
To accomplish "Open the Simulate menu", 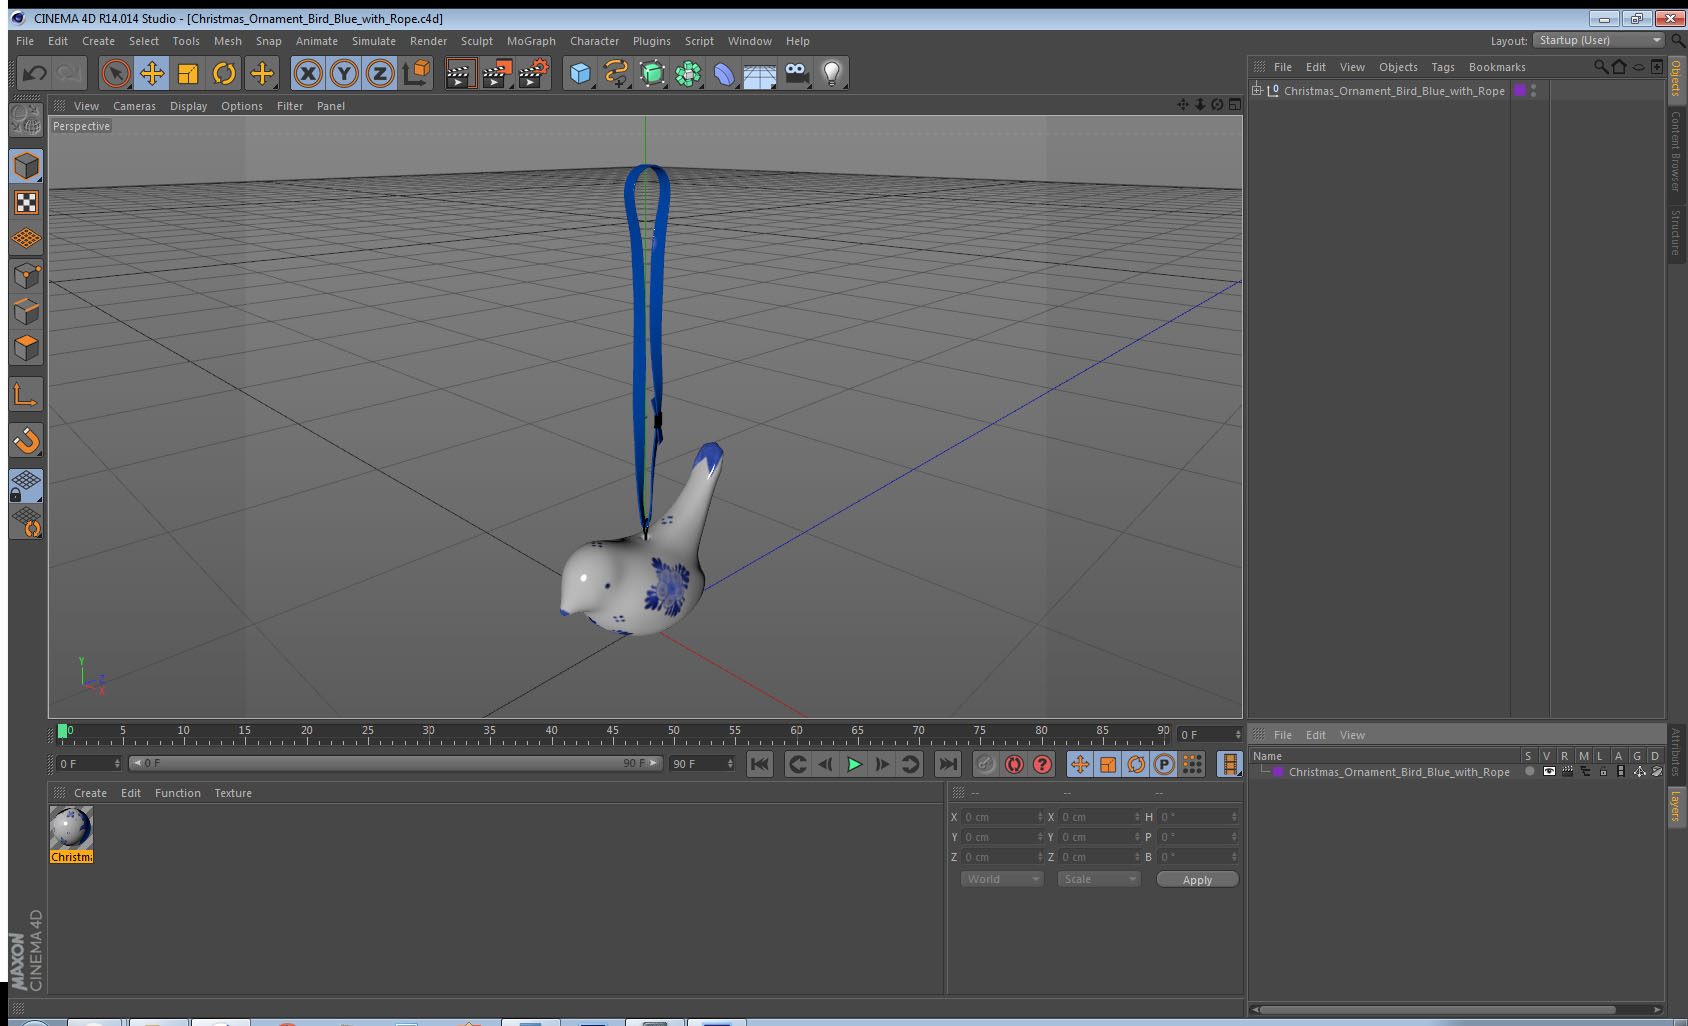I will pyautogui.click(x=374, y=41).
